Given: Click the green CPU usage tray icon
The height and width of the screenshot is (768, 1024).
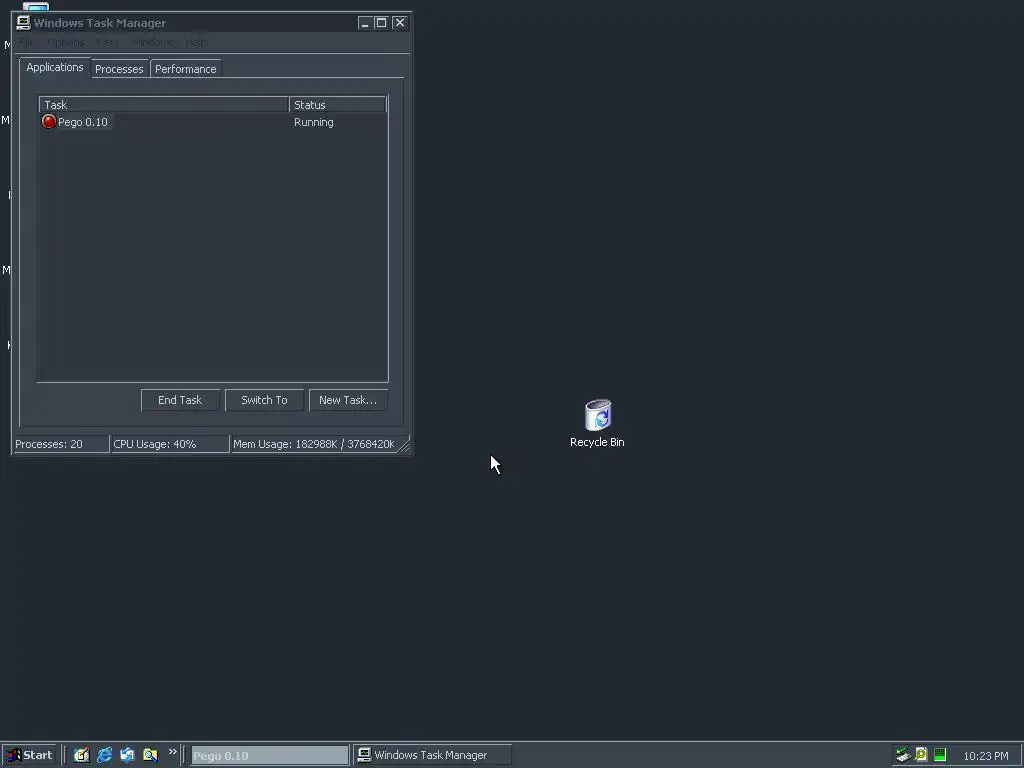Looking at the screenshot, I should tap(940, 755).
